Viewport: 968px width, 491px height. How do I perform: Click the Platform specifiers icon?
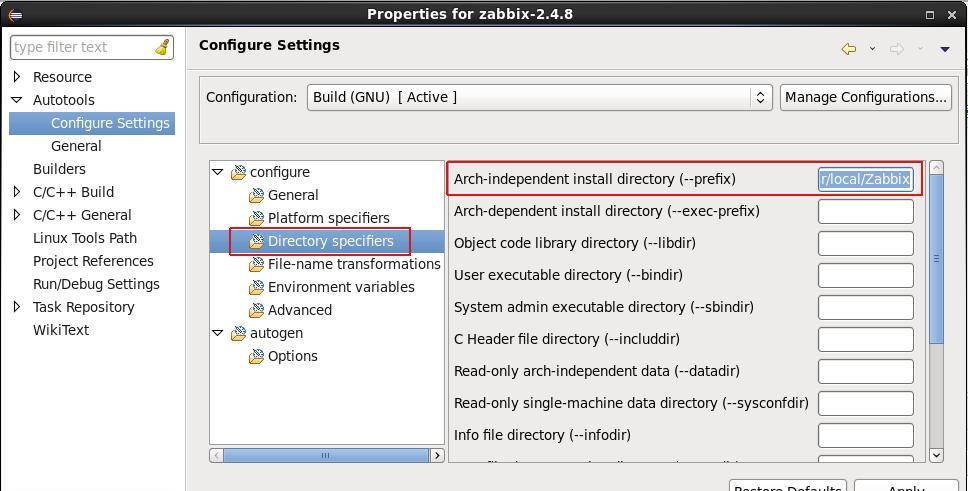(x=256, y=218)
